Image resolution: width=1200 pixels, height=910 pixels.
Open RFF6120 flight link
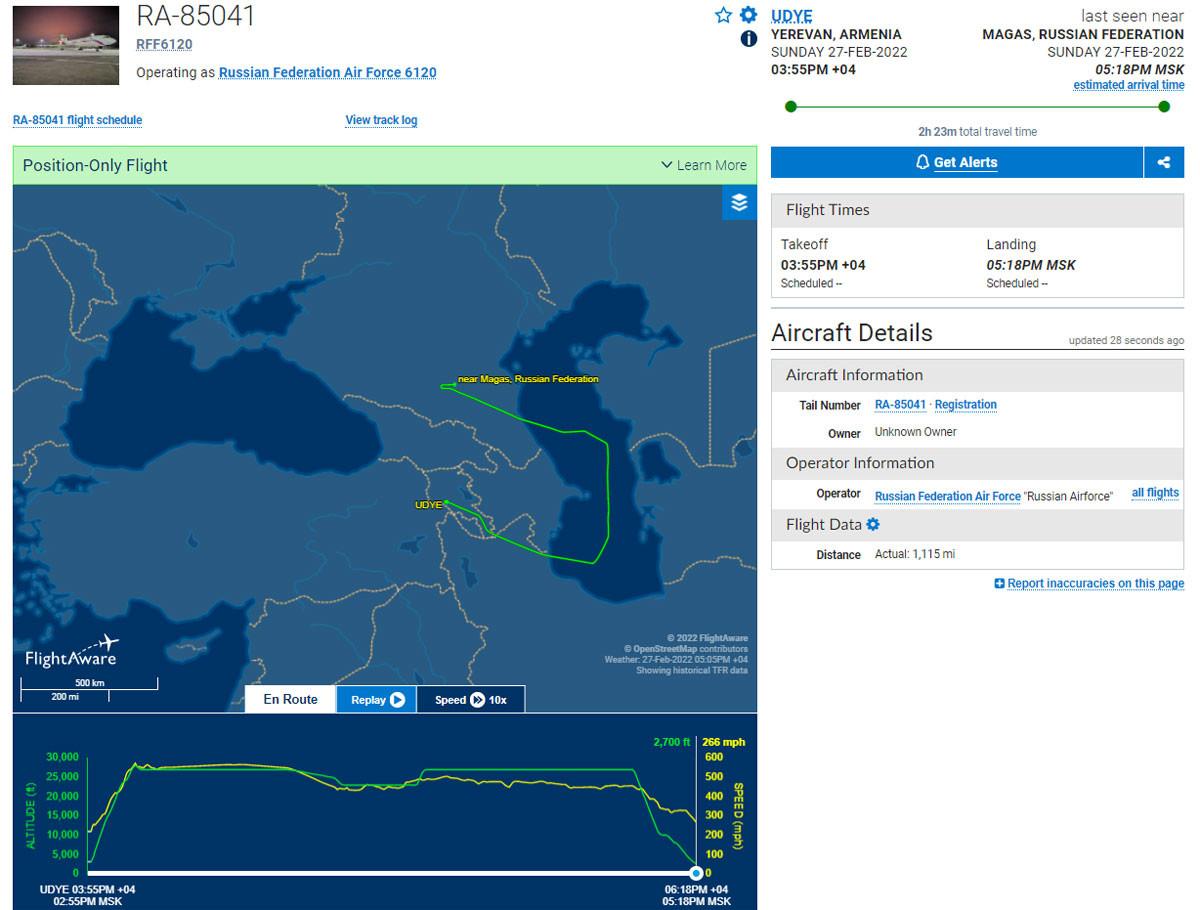[164, 44]
